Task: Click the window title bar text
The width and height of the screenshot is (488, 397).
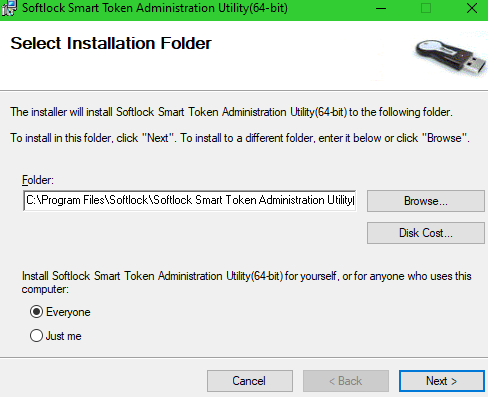Action: pyautogui.click(x=155, y=8)
